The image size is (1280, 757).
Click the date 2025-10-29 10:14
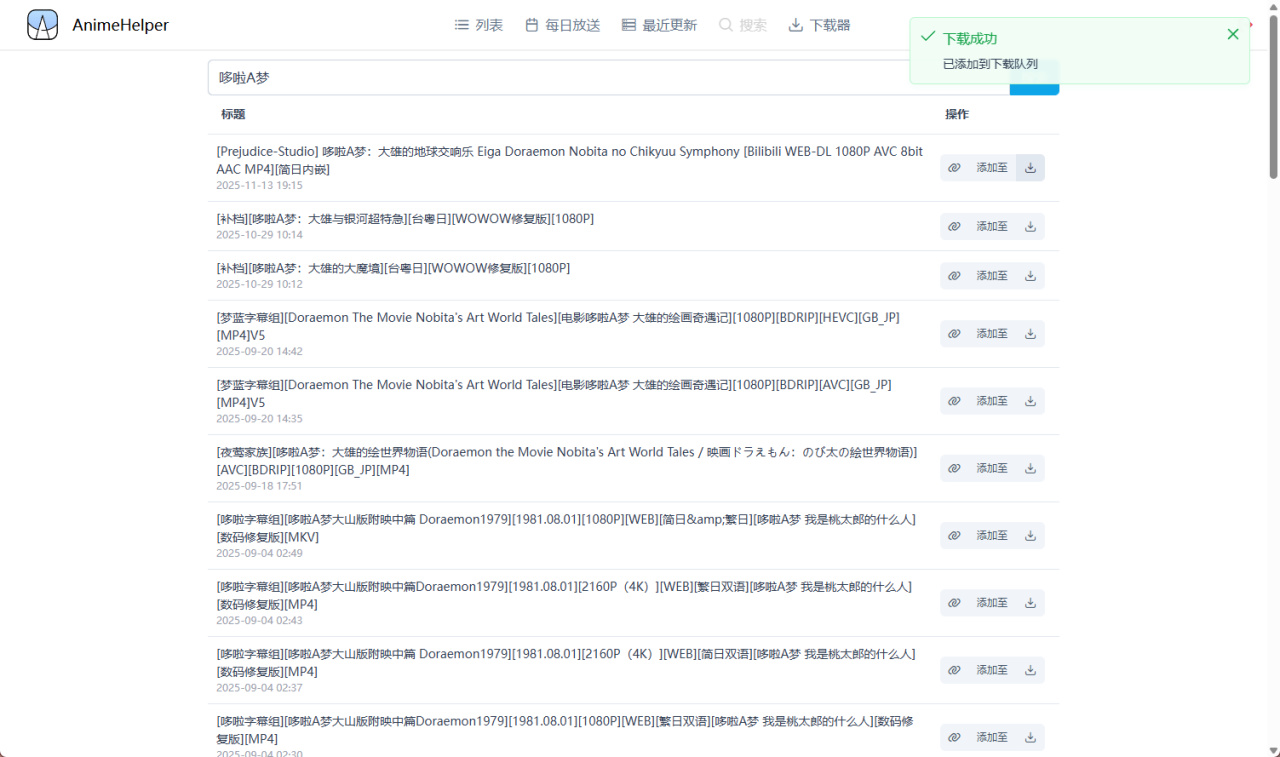click(259, 235)
